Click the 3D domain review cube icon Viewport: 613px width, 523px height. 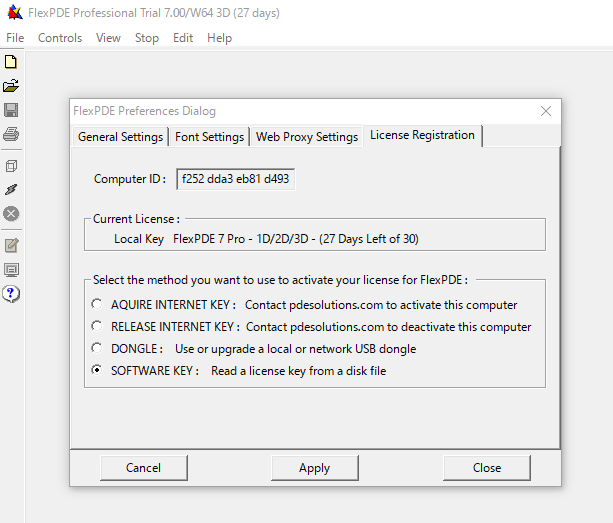[x=12, y=165]
